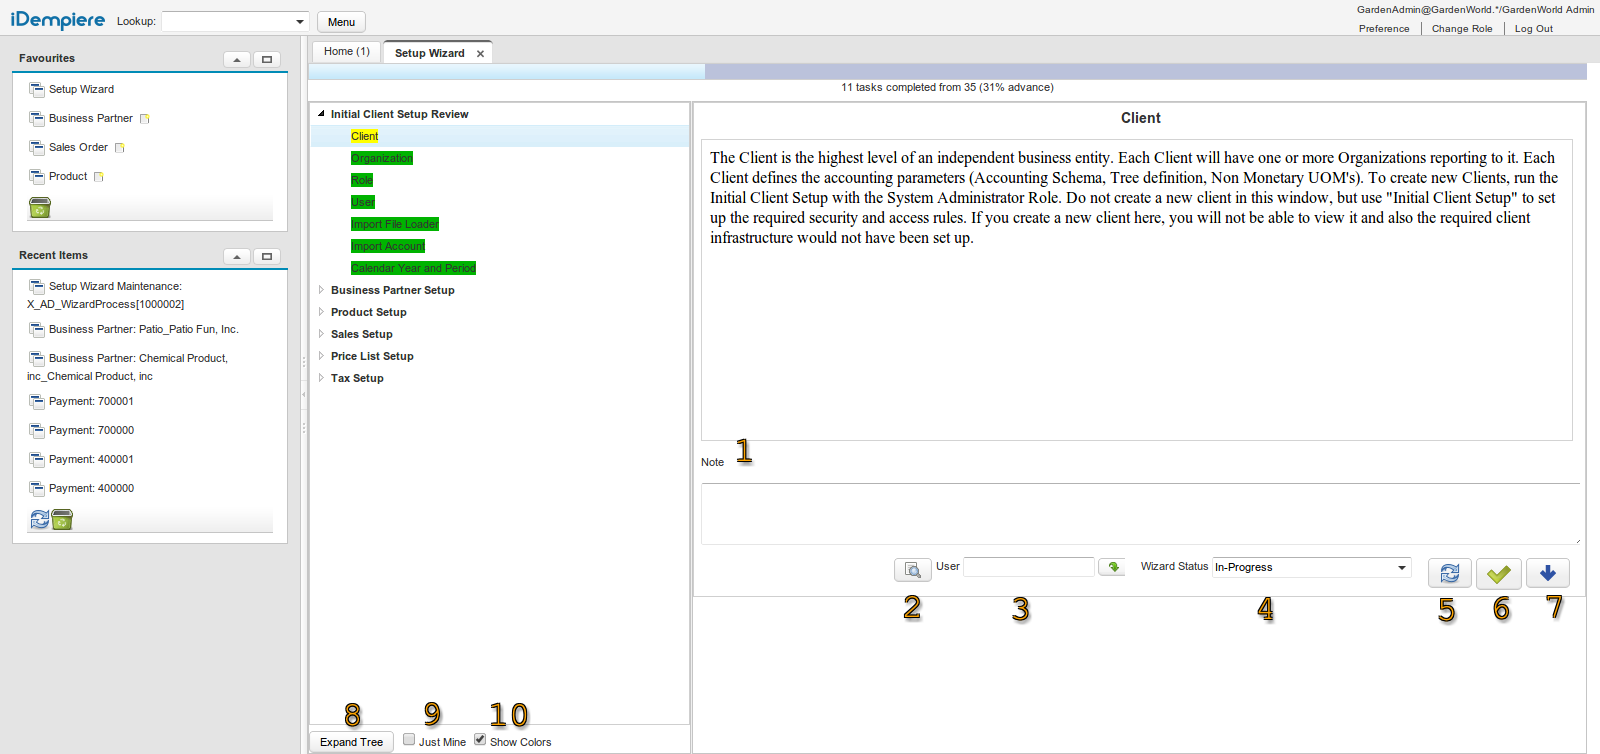Image resolution: width=1600 pixels, height=754 pixels.
Task: Expand Sales Setup tree node
Action: pos(321,334)
